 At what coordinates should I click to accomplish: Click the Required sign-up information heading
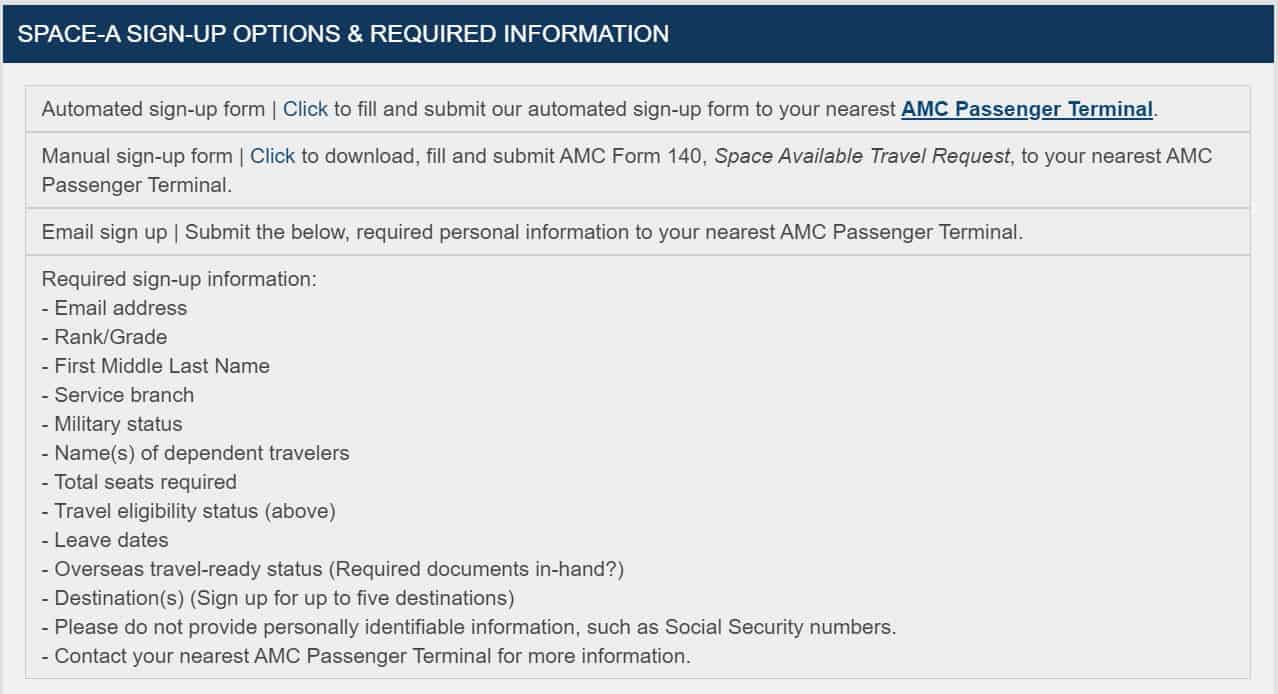(x=179, y=279)
